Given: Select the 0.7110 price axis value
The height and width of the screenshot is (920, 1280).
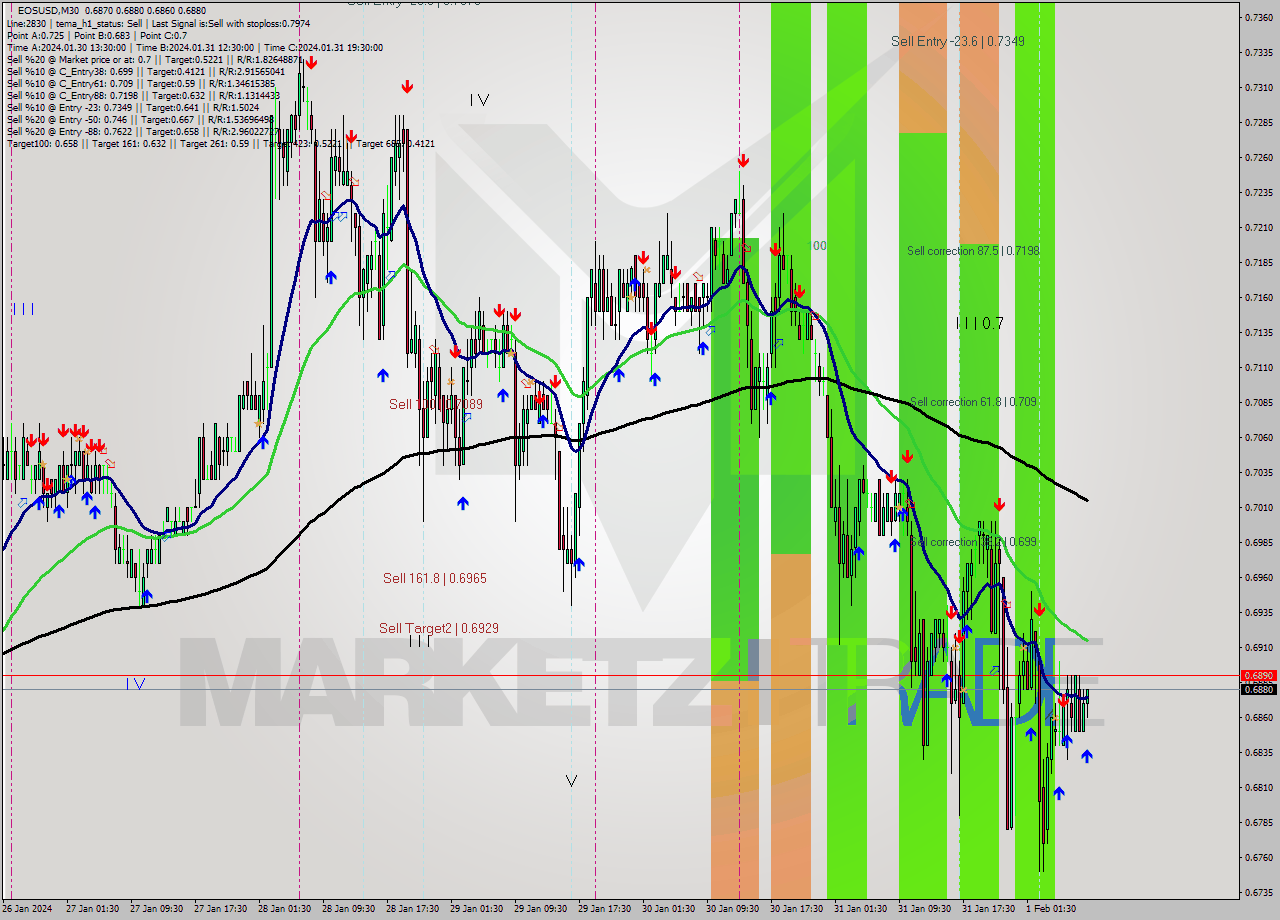Looking at the screenshot, I should (x=1258, y=368).
